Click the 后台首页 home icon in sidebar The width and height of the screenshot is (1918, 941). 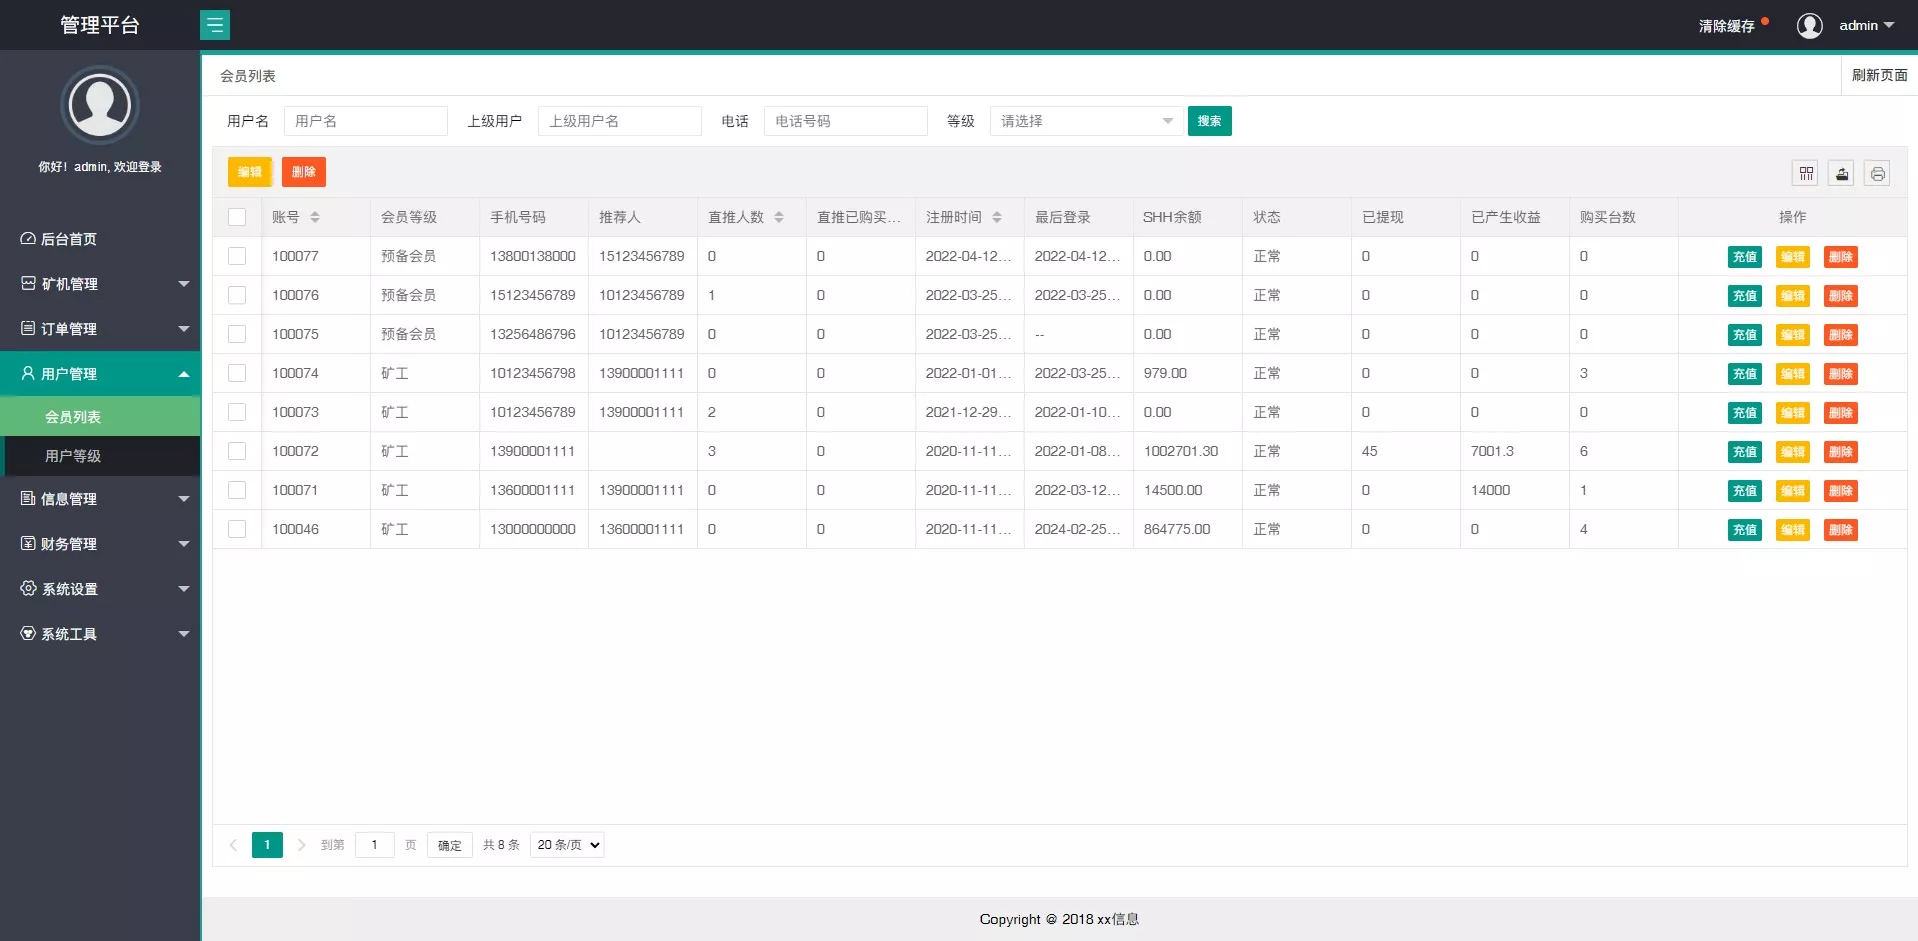pos(26,238)
